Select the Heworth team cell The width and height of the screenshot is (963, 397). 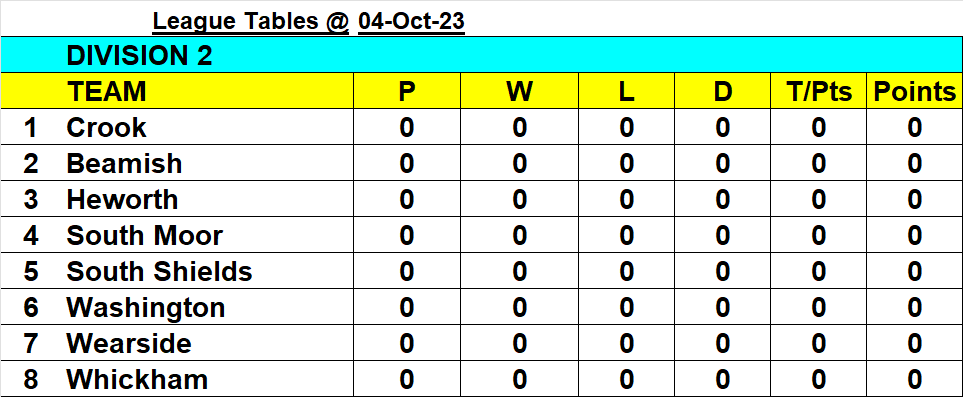pyautogui.click(x=209, y=200)
